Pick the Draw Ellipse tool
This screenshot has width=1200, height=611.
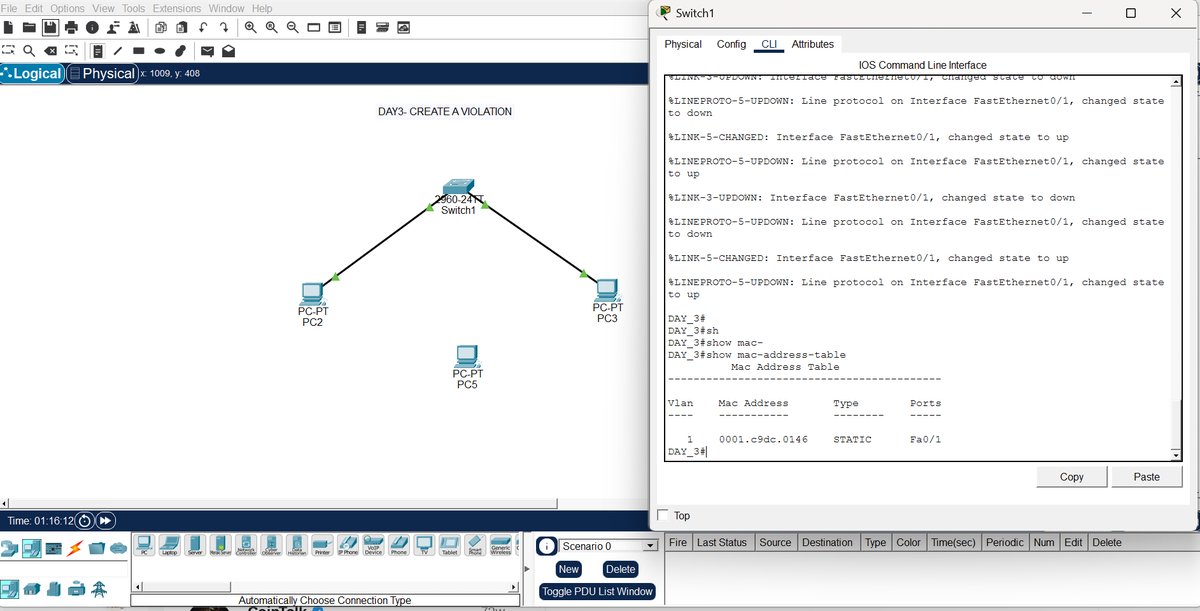coord(160,50)
